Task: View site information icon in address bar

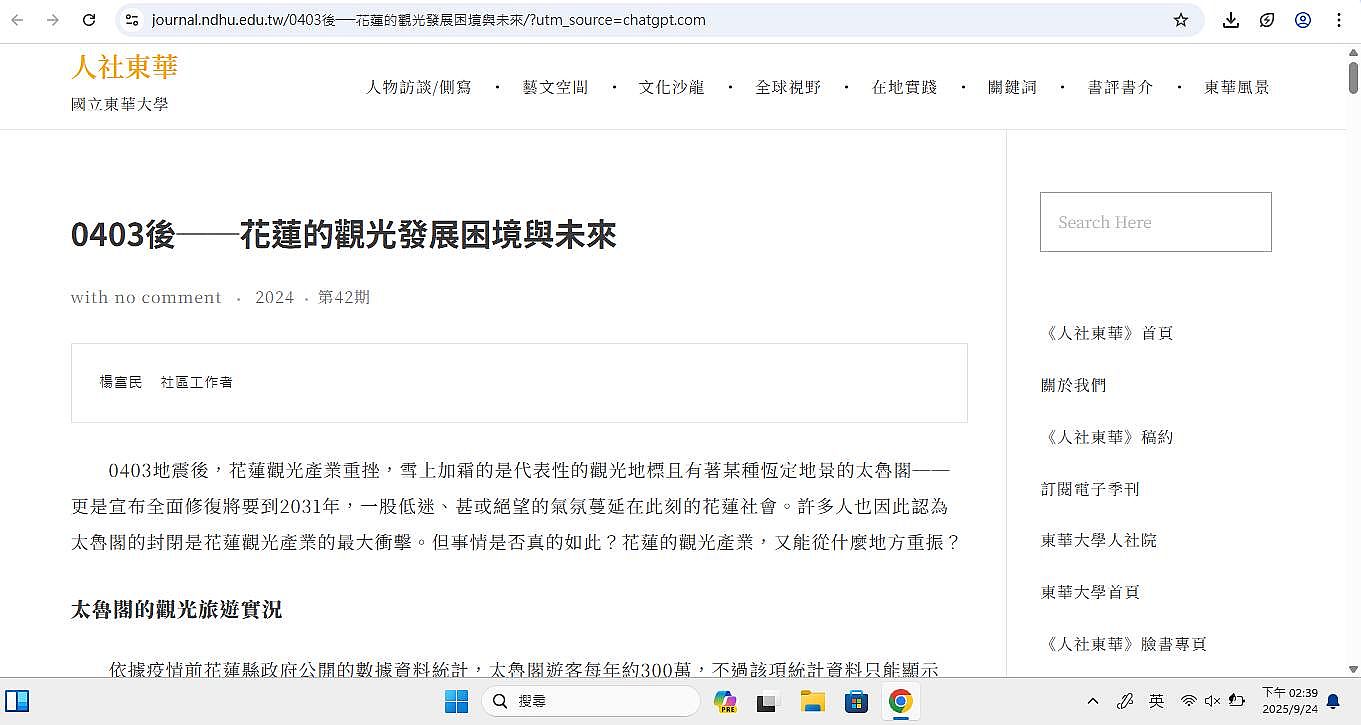Action: [131, 20]
